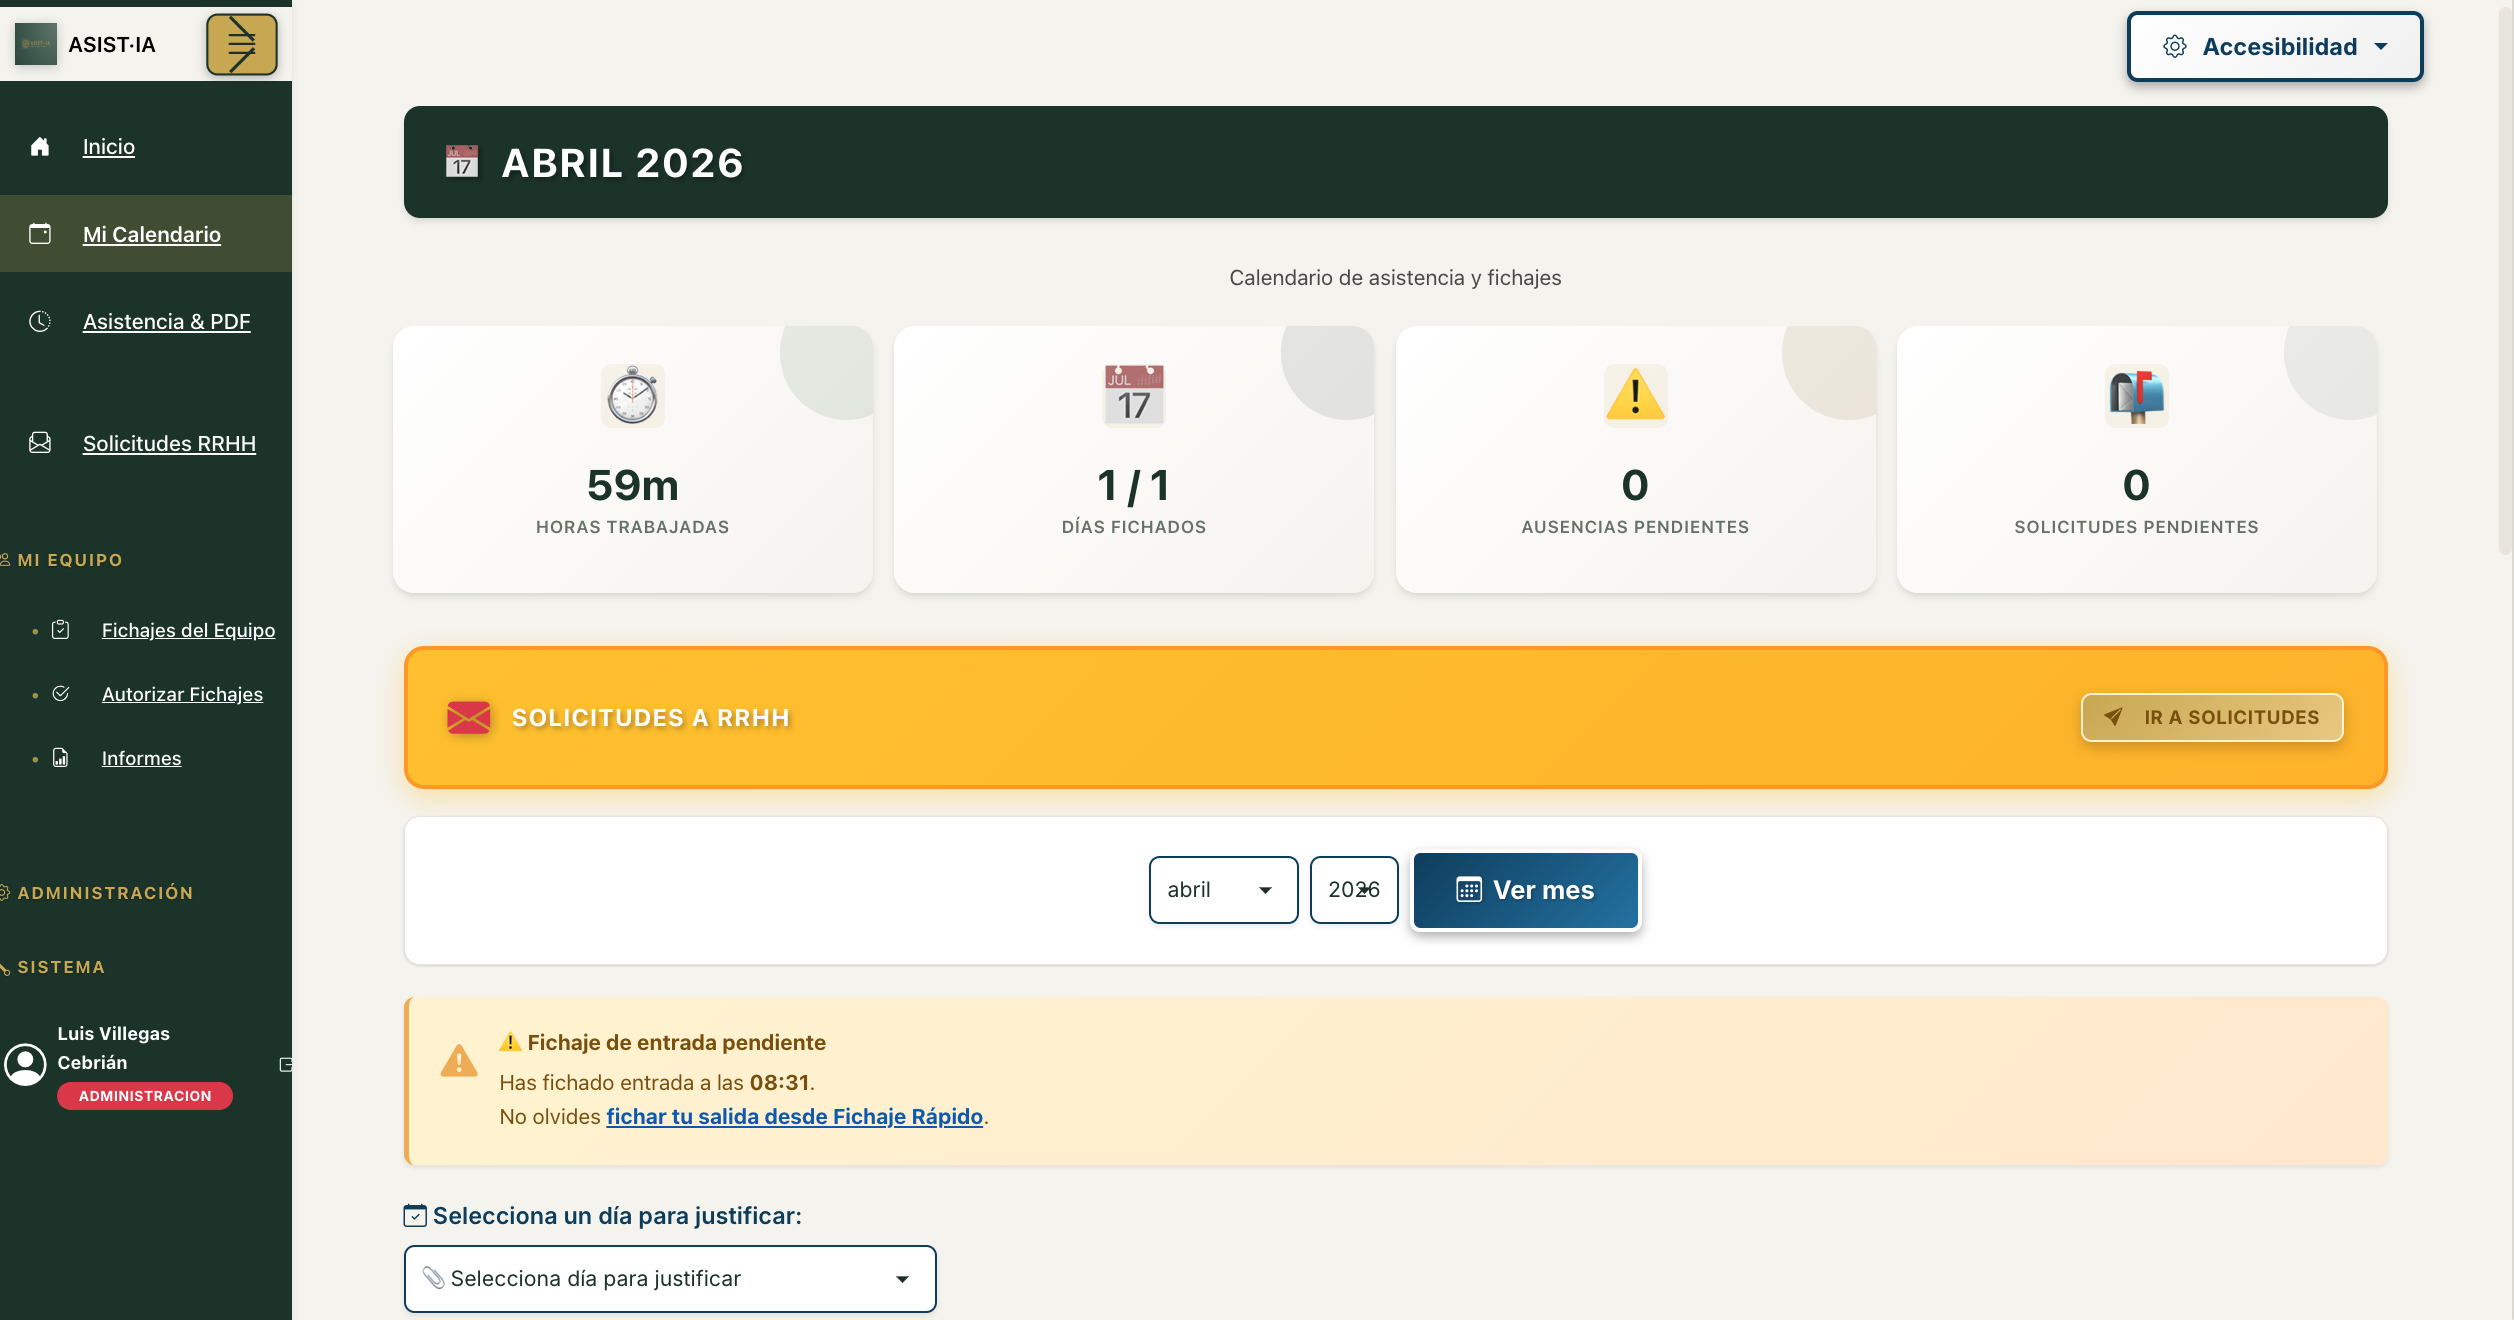Click the logout icon next to user name
The image size is (2514, 1320).
[x=286, y=1065]
